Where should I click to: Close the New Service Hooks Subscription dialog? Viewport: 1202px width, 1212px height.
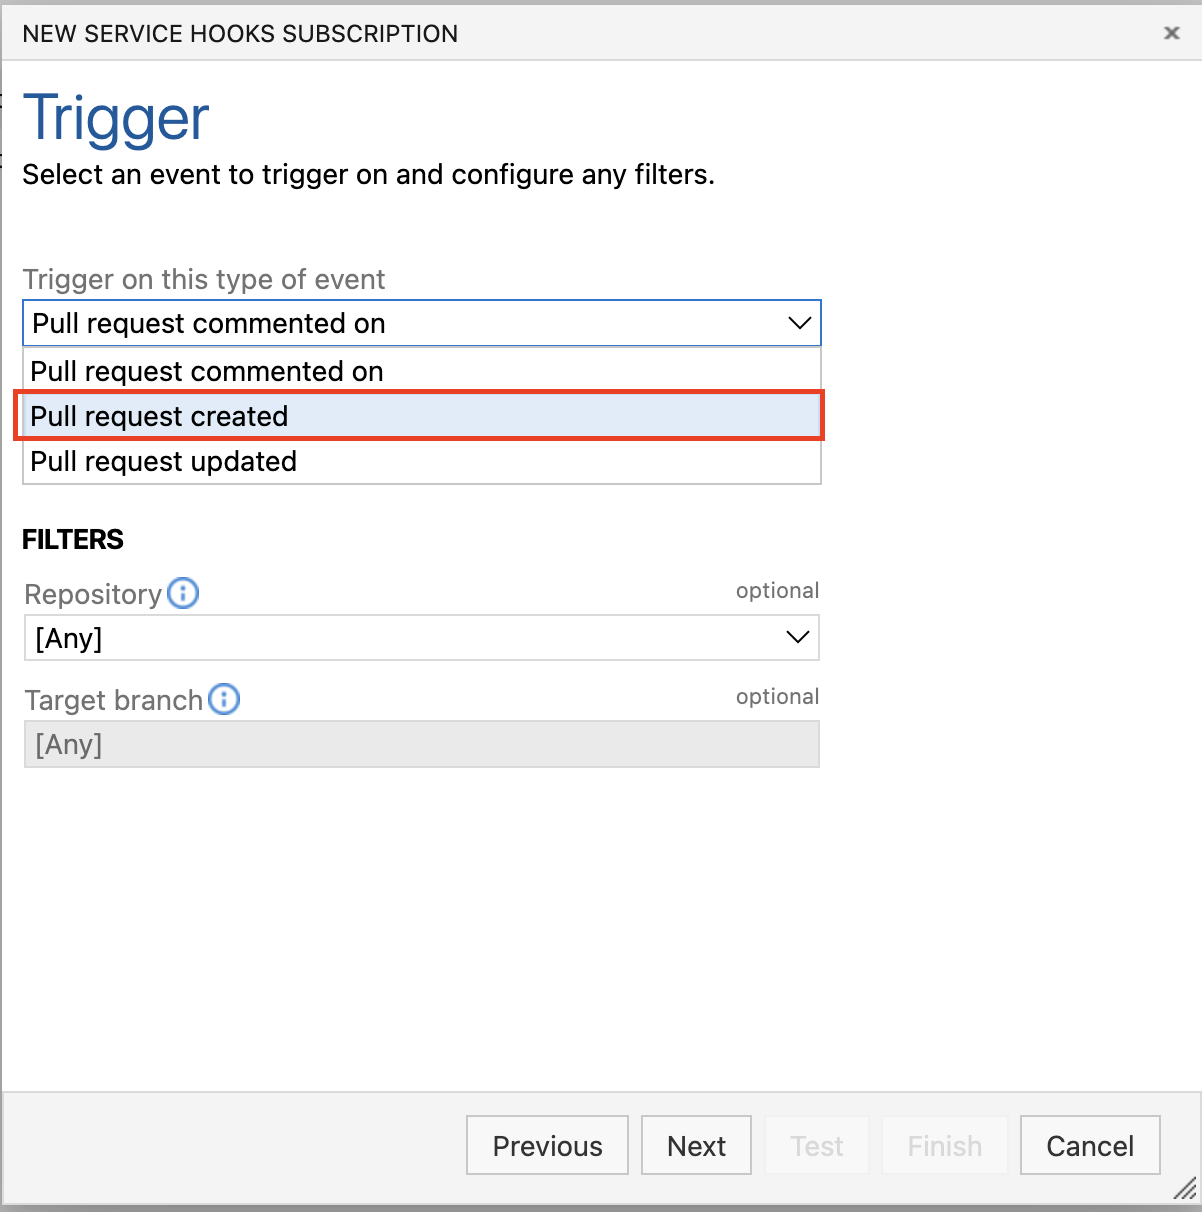point(1171,32)
